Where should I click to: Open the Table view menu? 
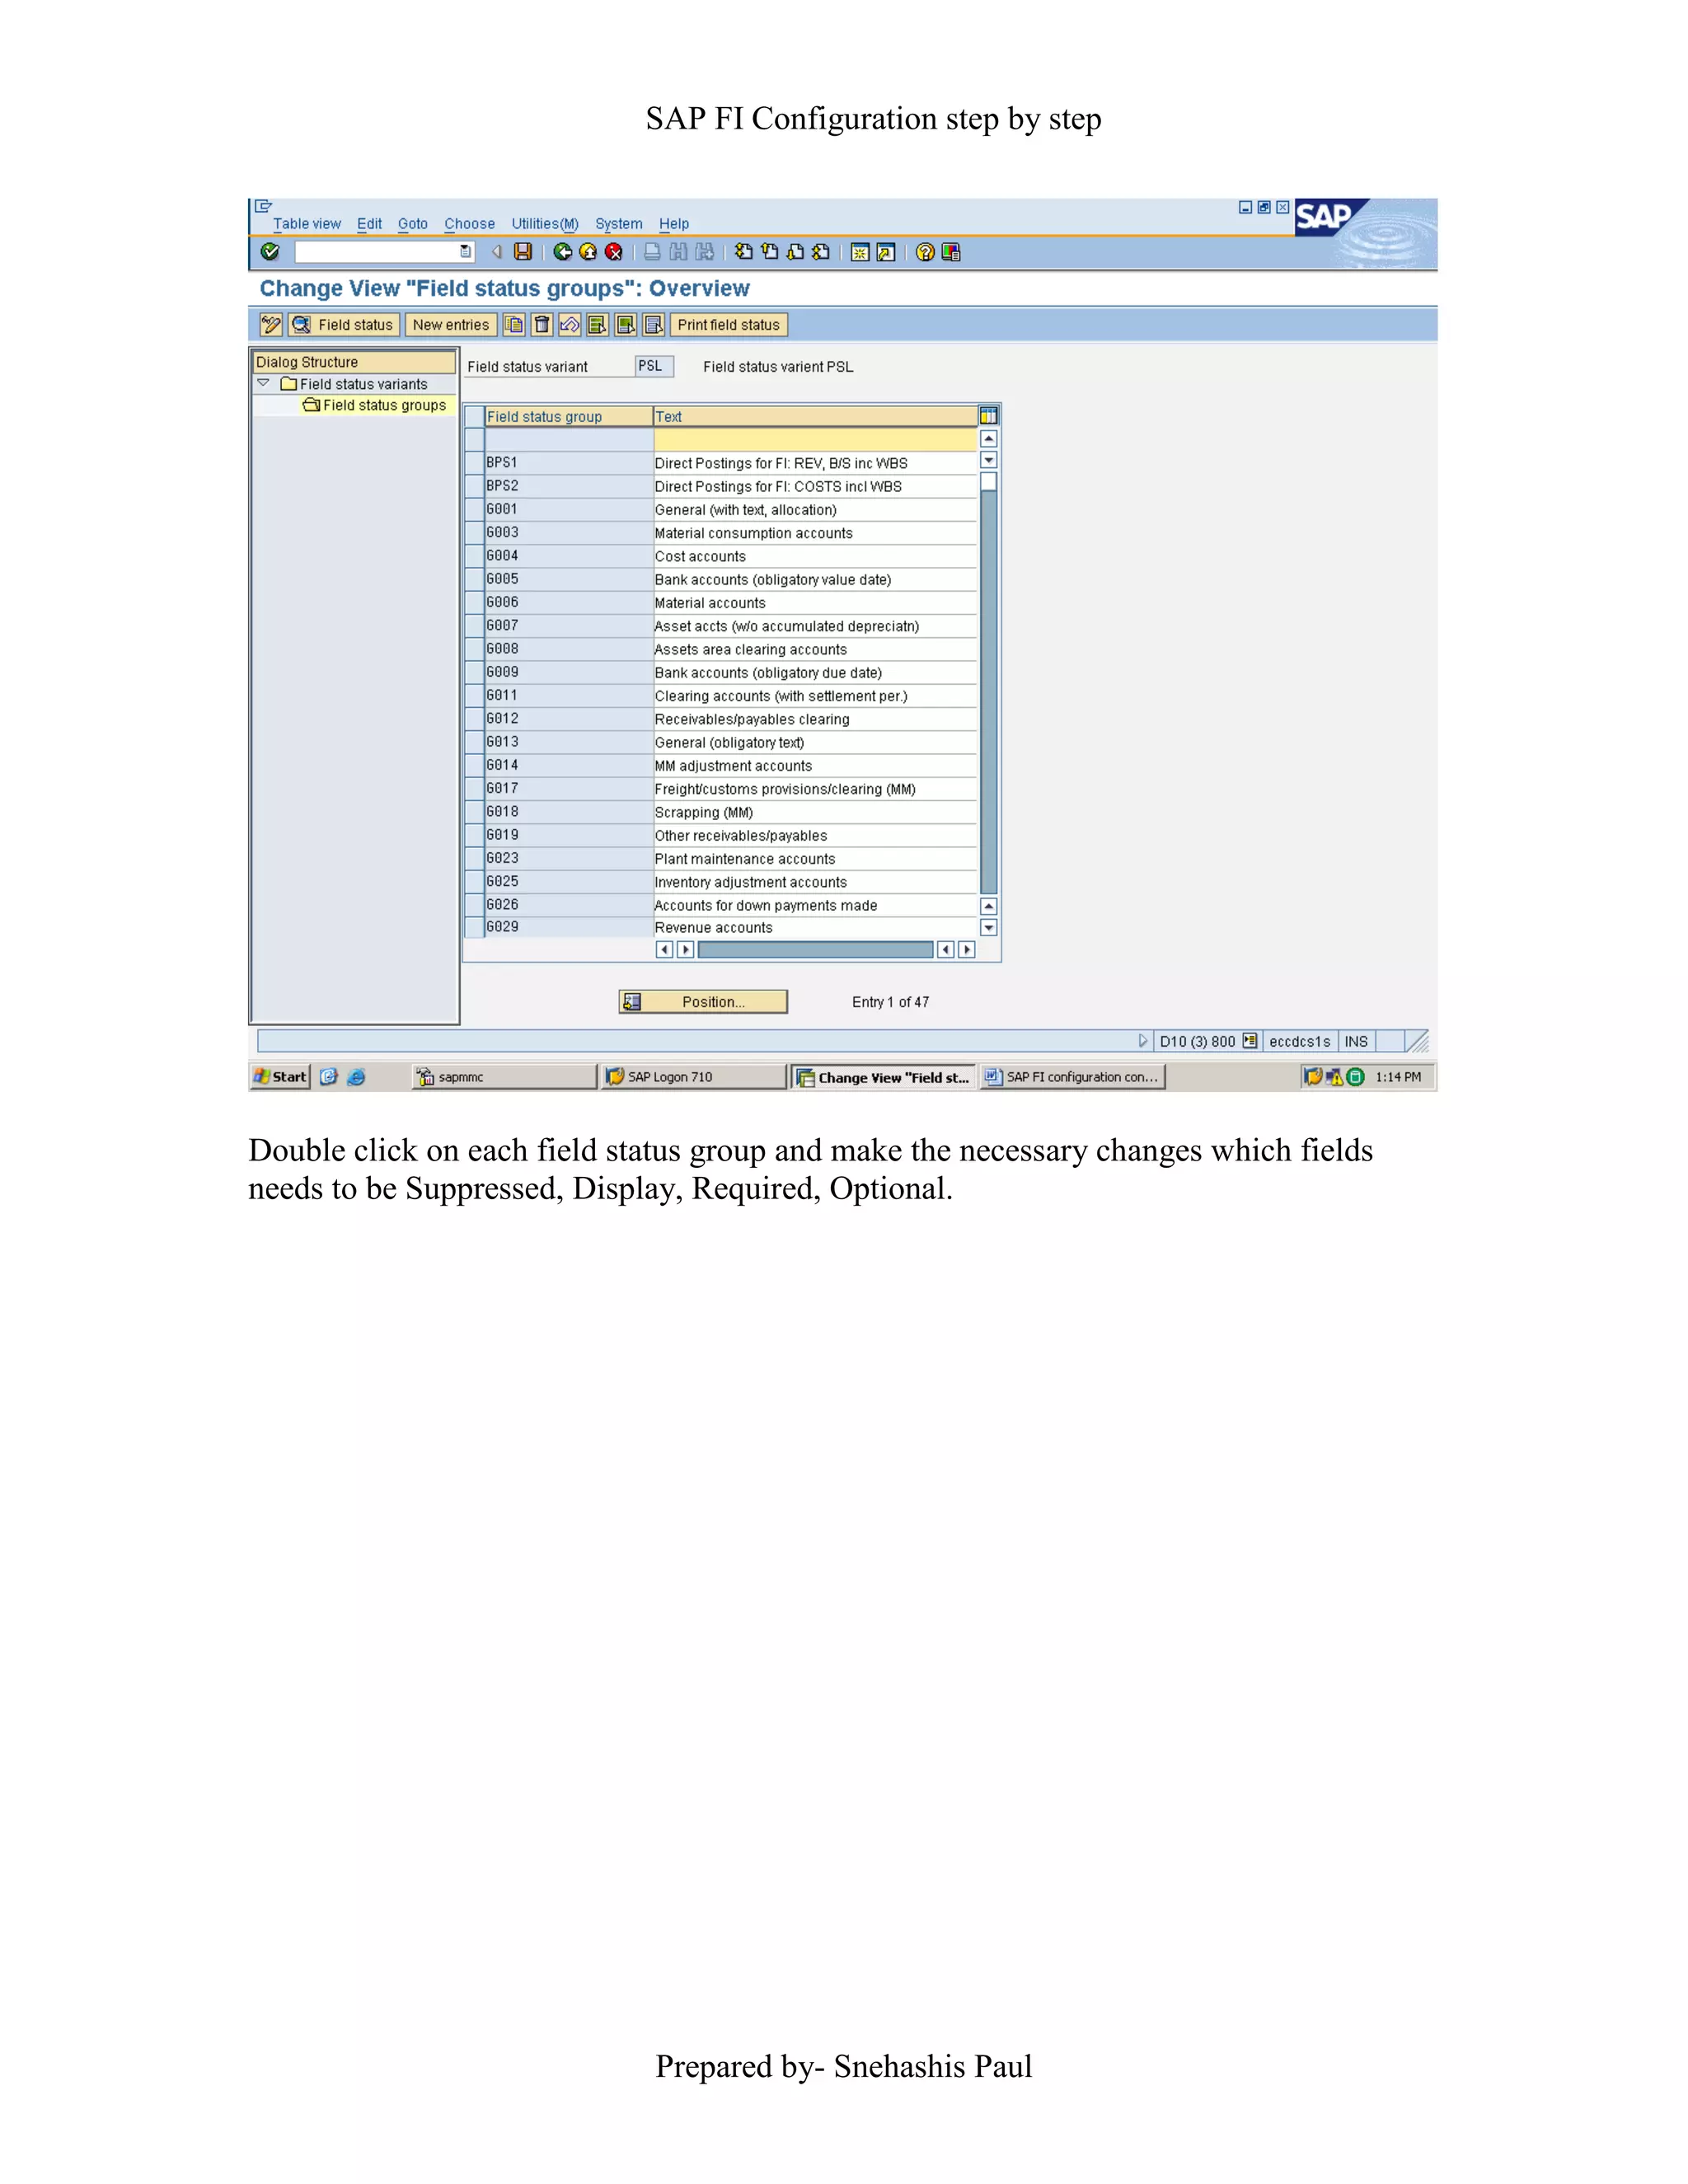307,224
